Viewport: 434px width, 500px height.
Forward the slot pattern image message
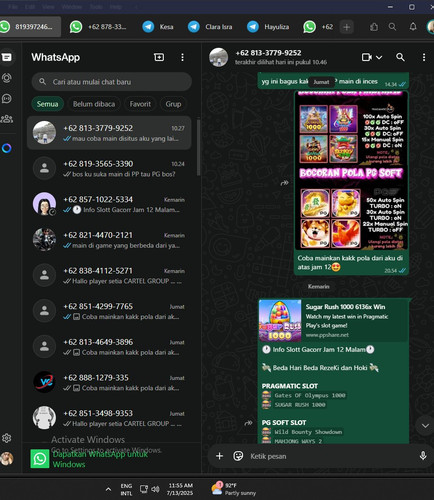point(284,183)
